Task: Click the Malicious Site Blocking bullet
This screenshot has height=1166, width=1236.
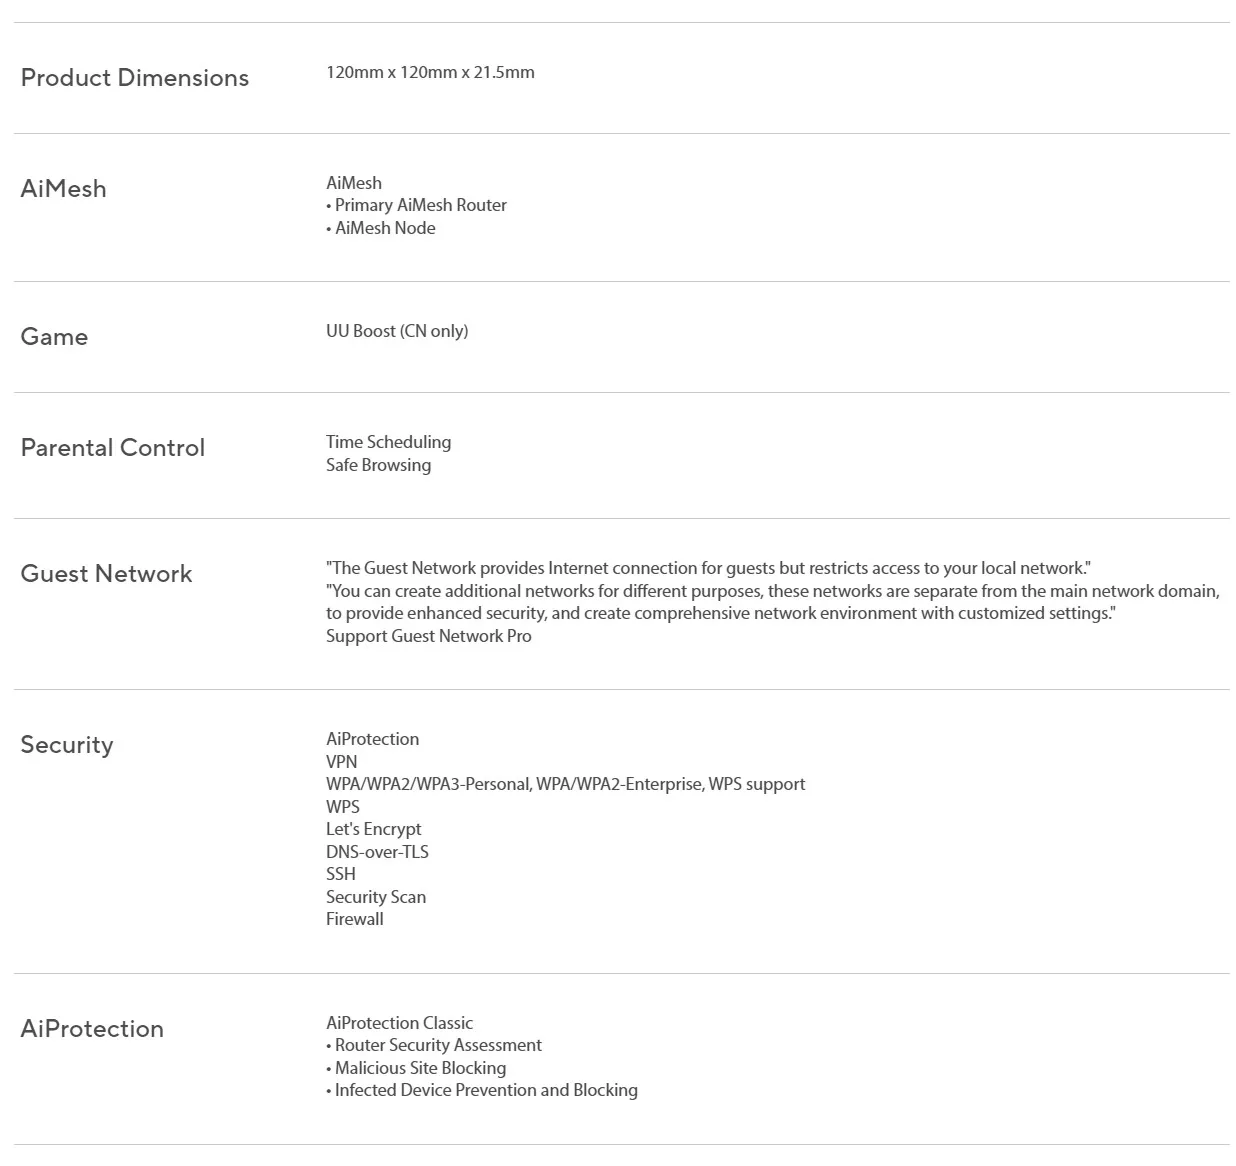Action: coord(416,1068)
